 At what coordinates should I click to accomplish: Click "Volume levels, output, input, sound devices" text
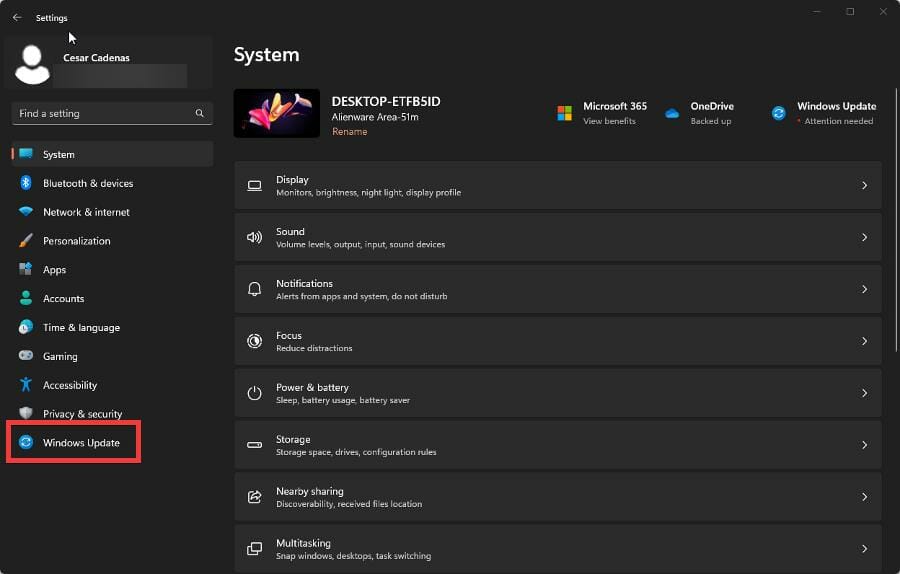(360, 245)
